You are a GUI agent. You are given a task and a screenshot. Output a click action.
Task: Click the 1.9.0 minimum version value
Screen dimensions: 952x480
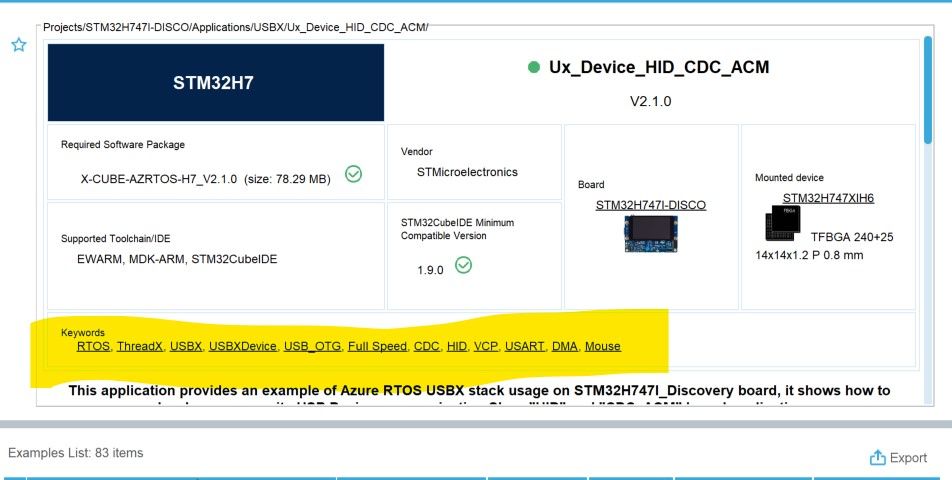(430, 270)
